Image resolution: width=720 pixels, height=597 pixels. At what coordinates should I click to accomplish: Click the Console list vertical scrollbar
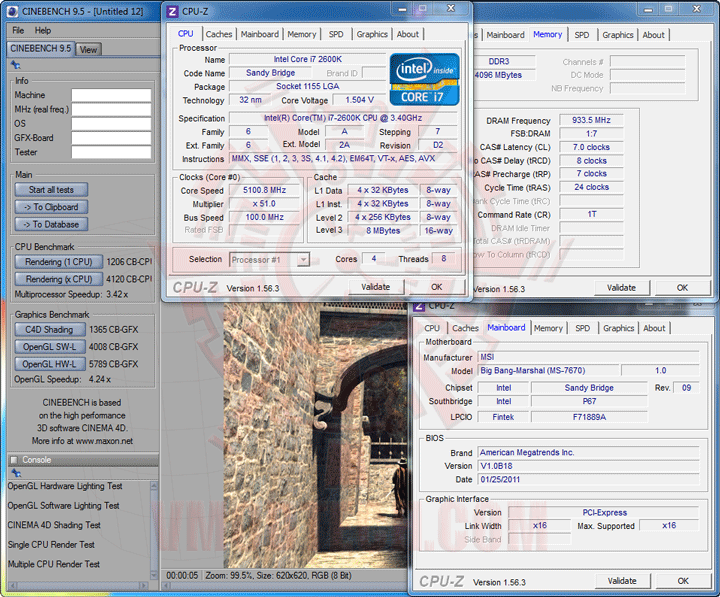point(152,530)
